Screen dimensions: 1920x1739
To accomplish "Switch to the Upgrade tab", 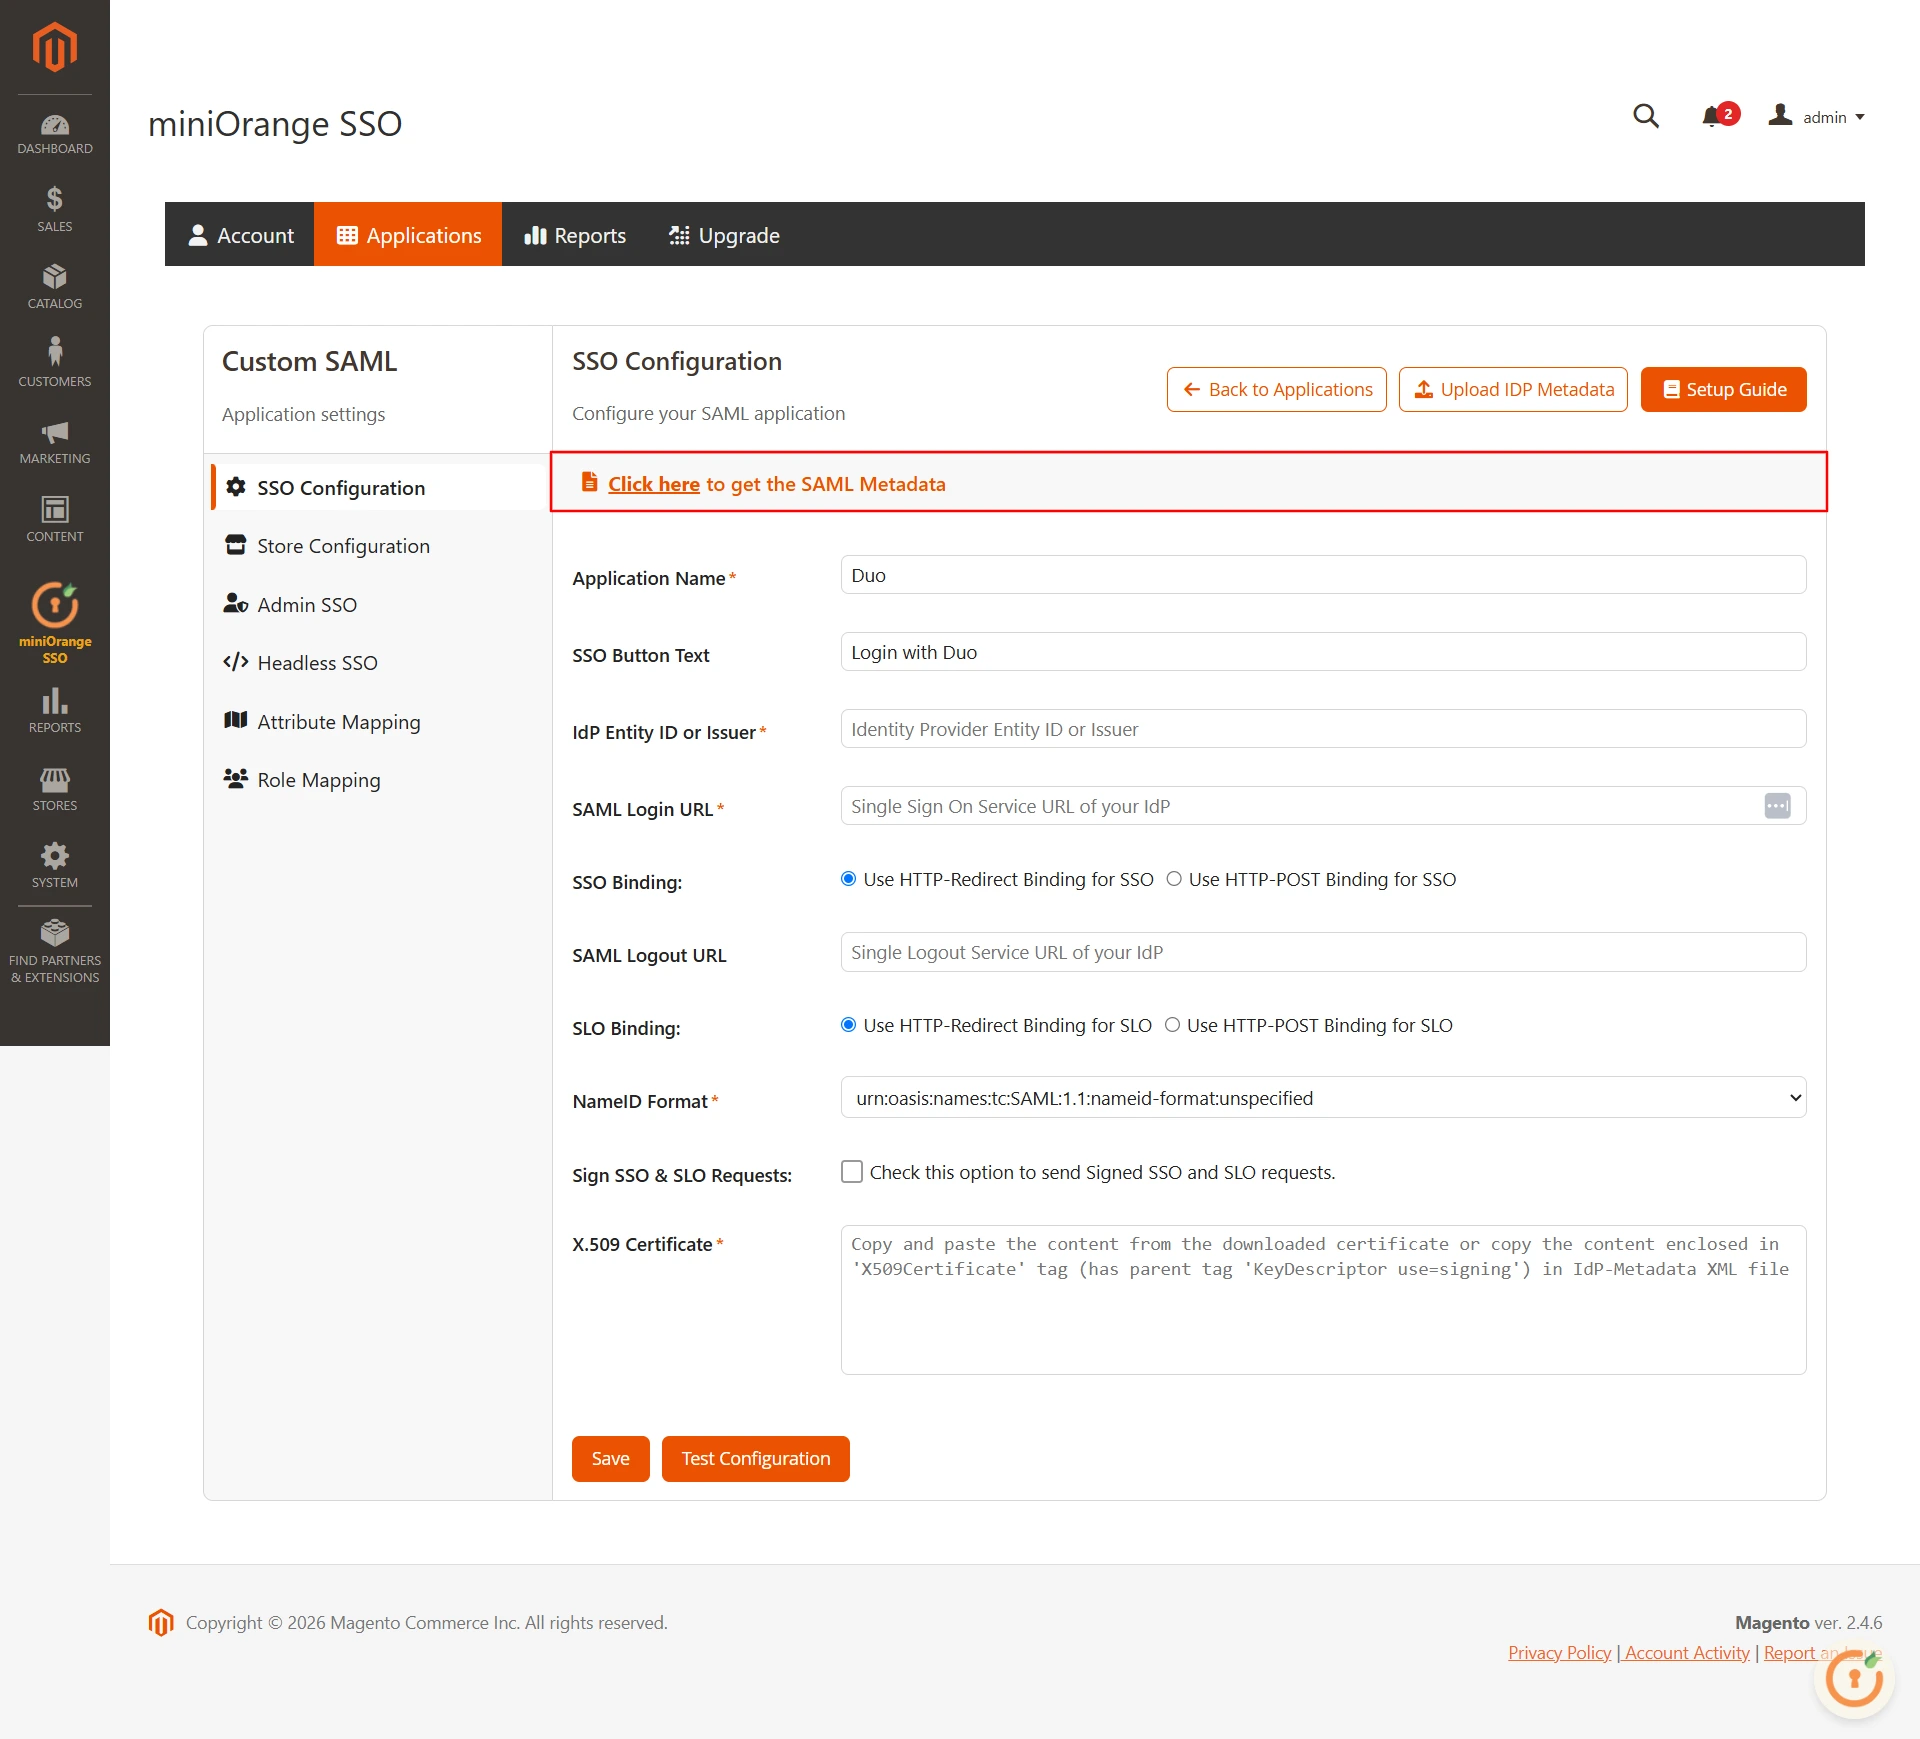I will [x=724, y=235].
